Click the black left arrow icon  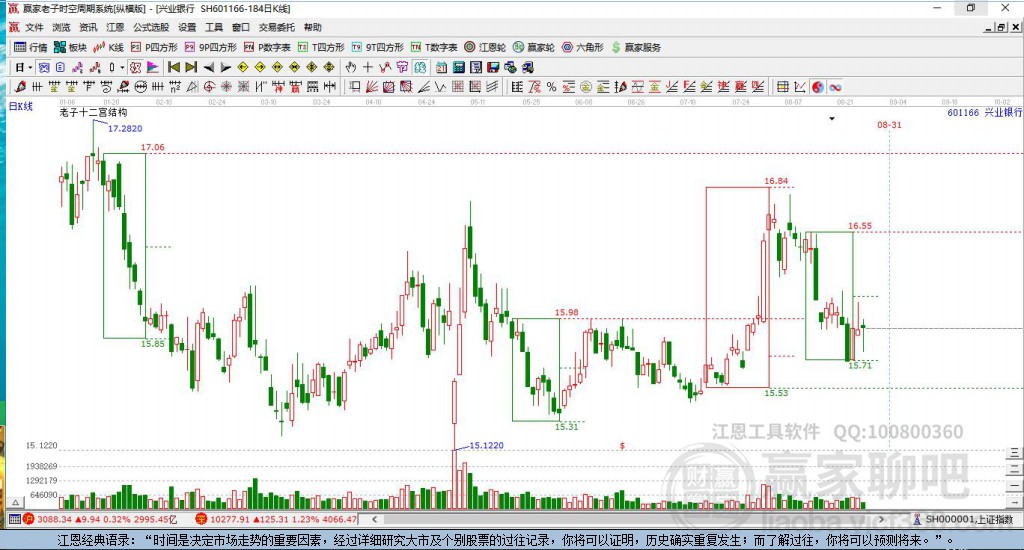[x=208, y=67]
